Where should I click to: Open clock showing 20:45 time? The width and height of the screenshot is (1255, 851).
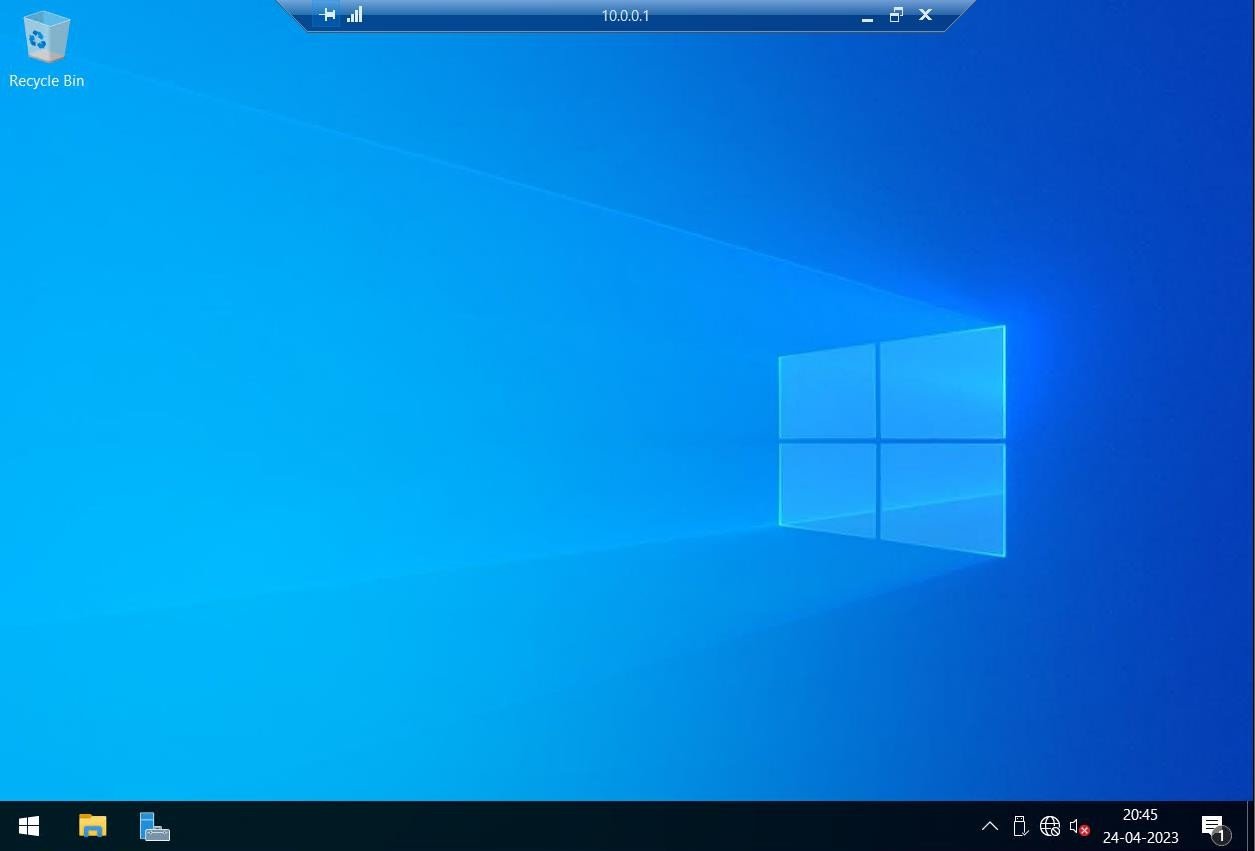(x=1140, y=815)
